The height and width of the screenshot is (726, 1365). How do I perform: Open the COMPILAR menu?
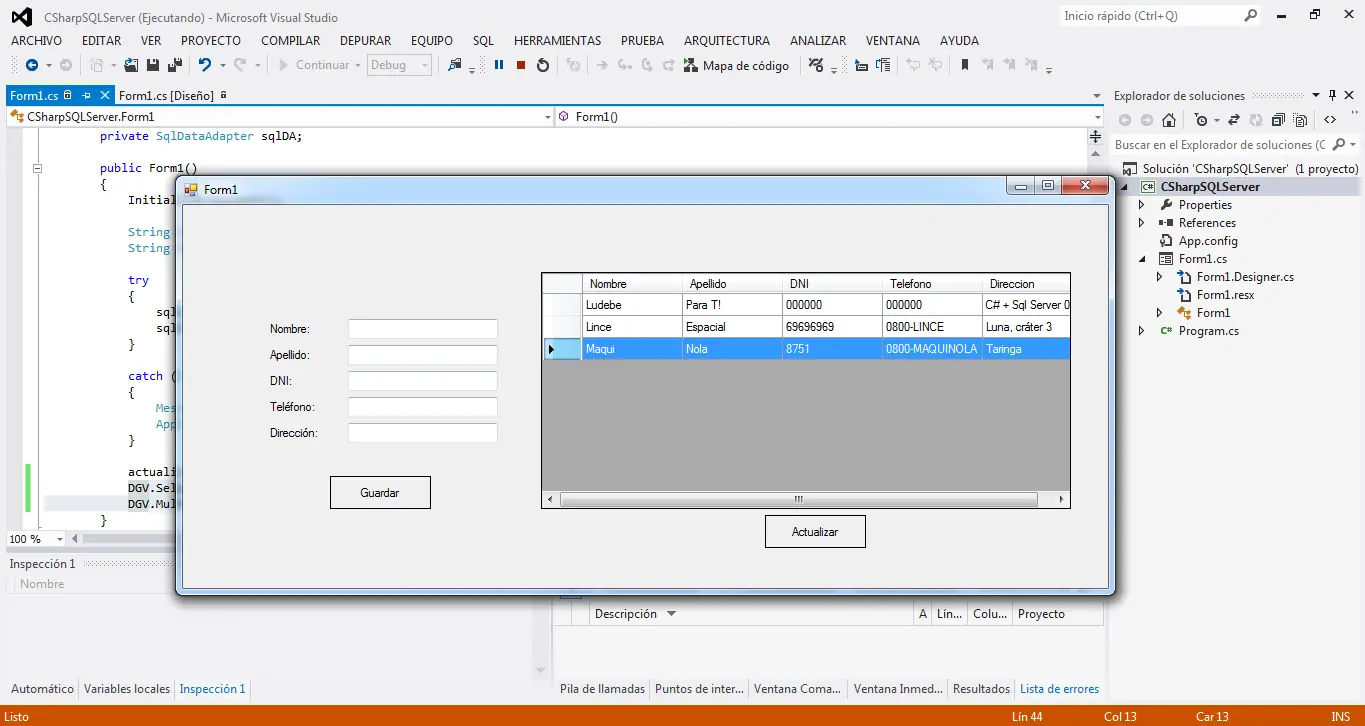(291, 41)
